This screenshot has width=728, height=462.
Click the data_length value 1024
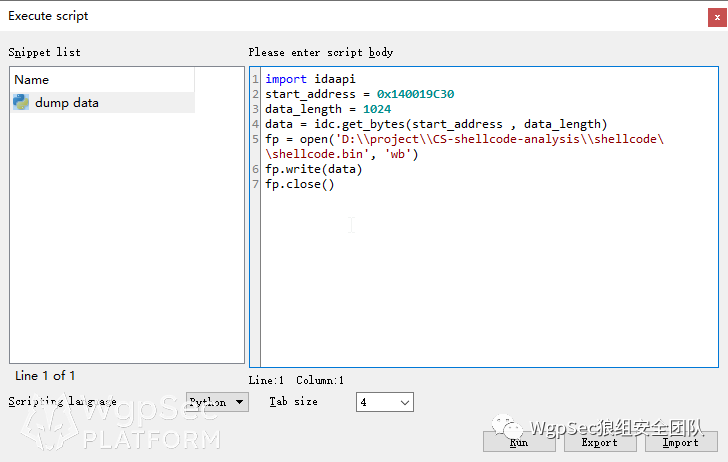tap(377, 109)
